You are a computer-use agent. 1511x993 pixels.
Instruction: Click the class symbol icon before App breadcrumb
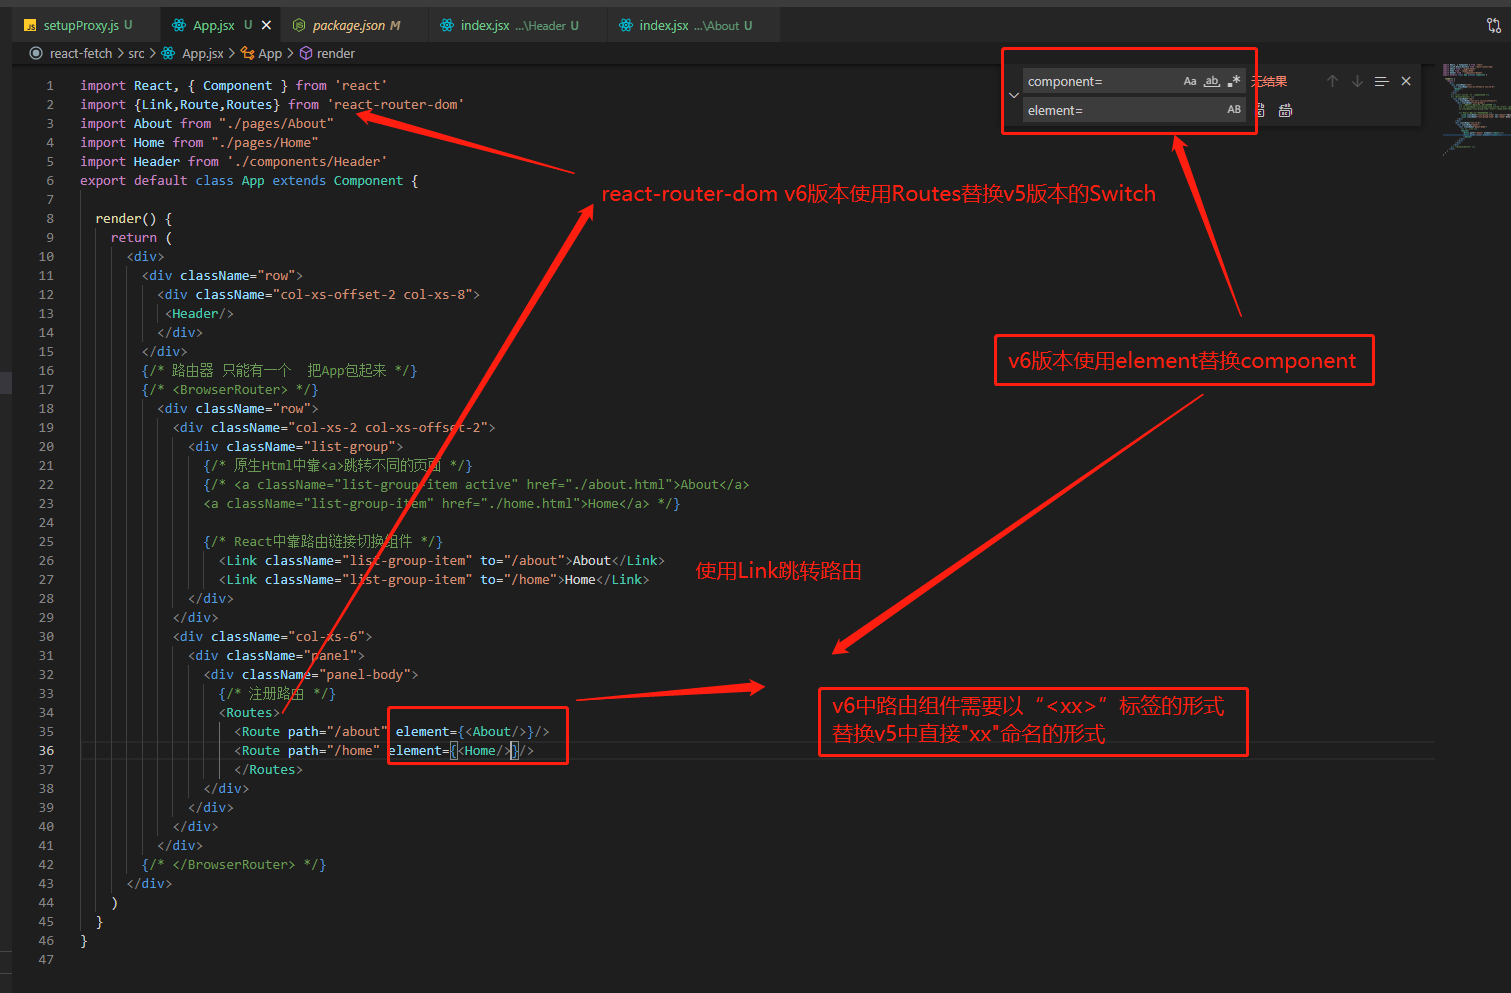pyautogui.click(x=247, y=53)
